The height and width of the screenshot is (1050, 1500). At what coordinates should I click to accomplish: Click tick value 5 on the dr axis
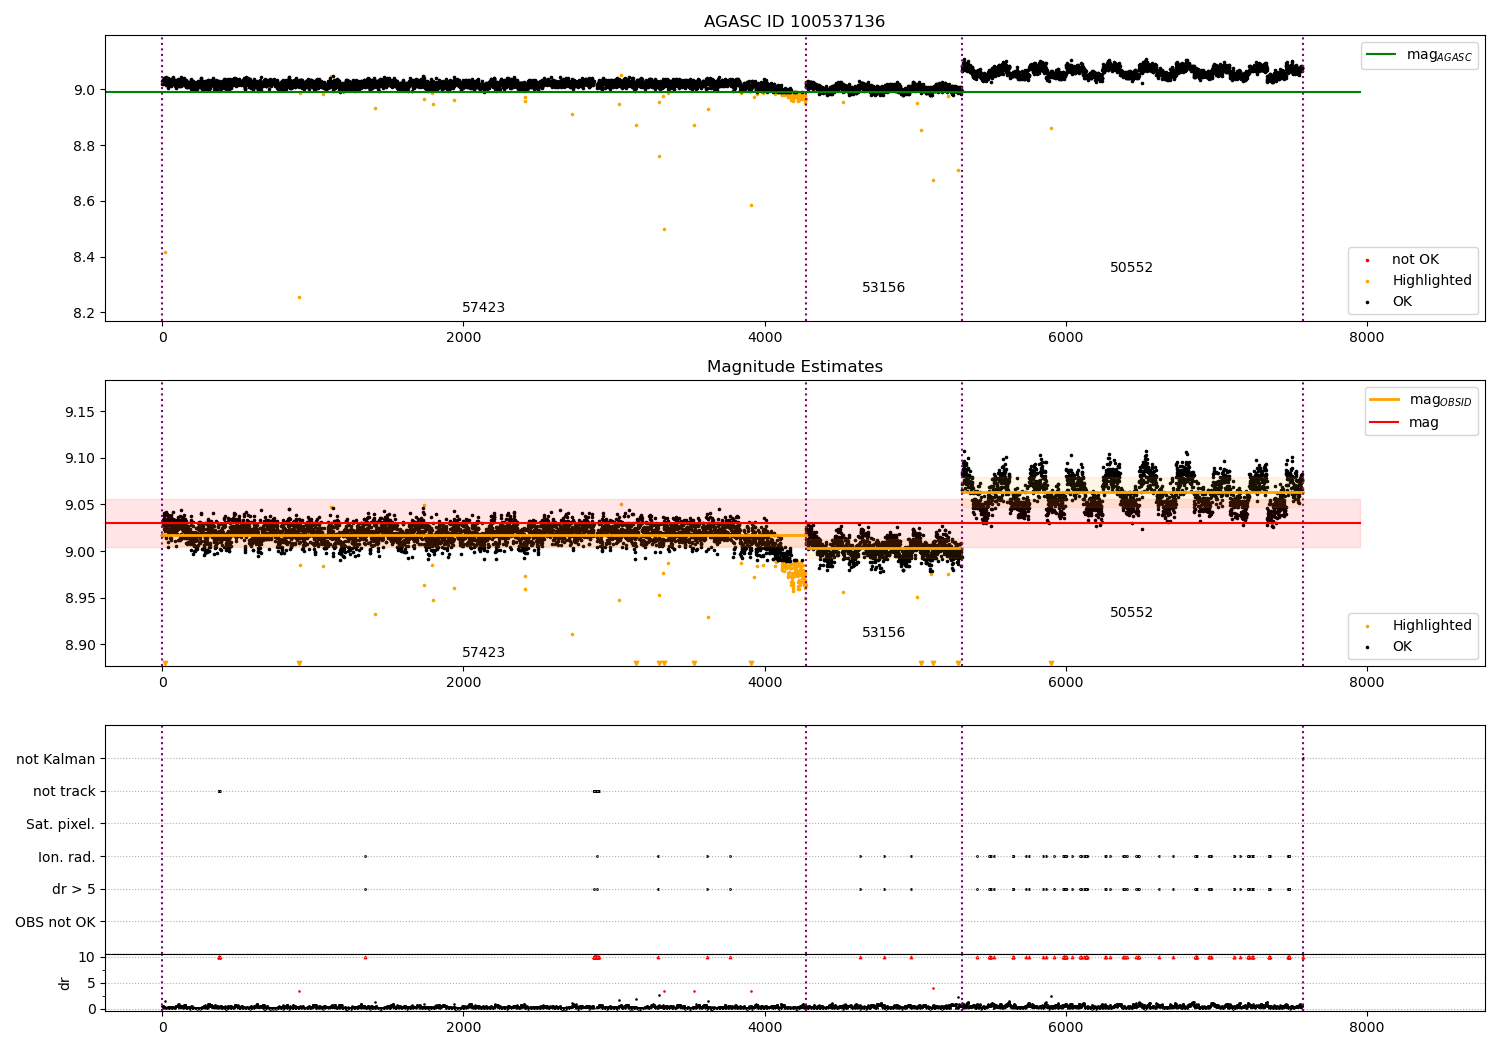point(91,983)
